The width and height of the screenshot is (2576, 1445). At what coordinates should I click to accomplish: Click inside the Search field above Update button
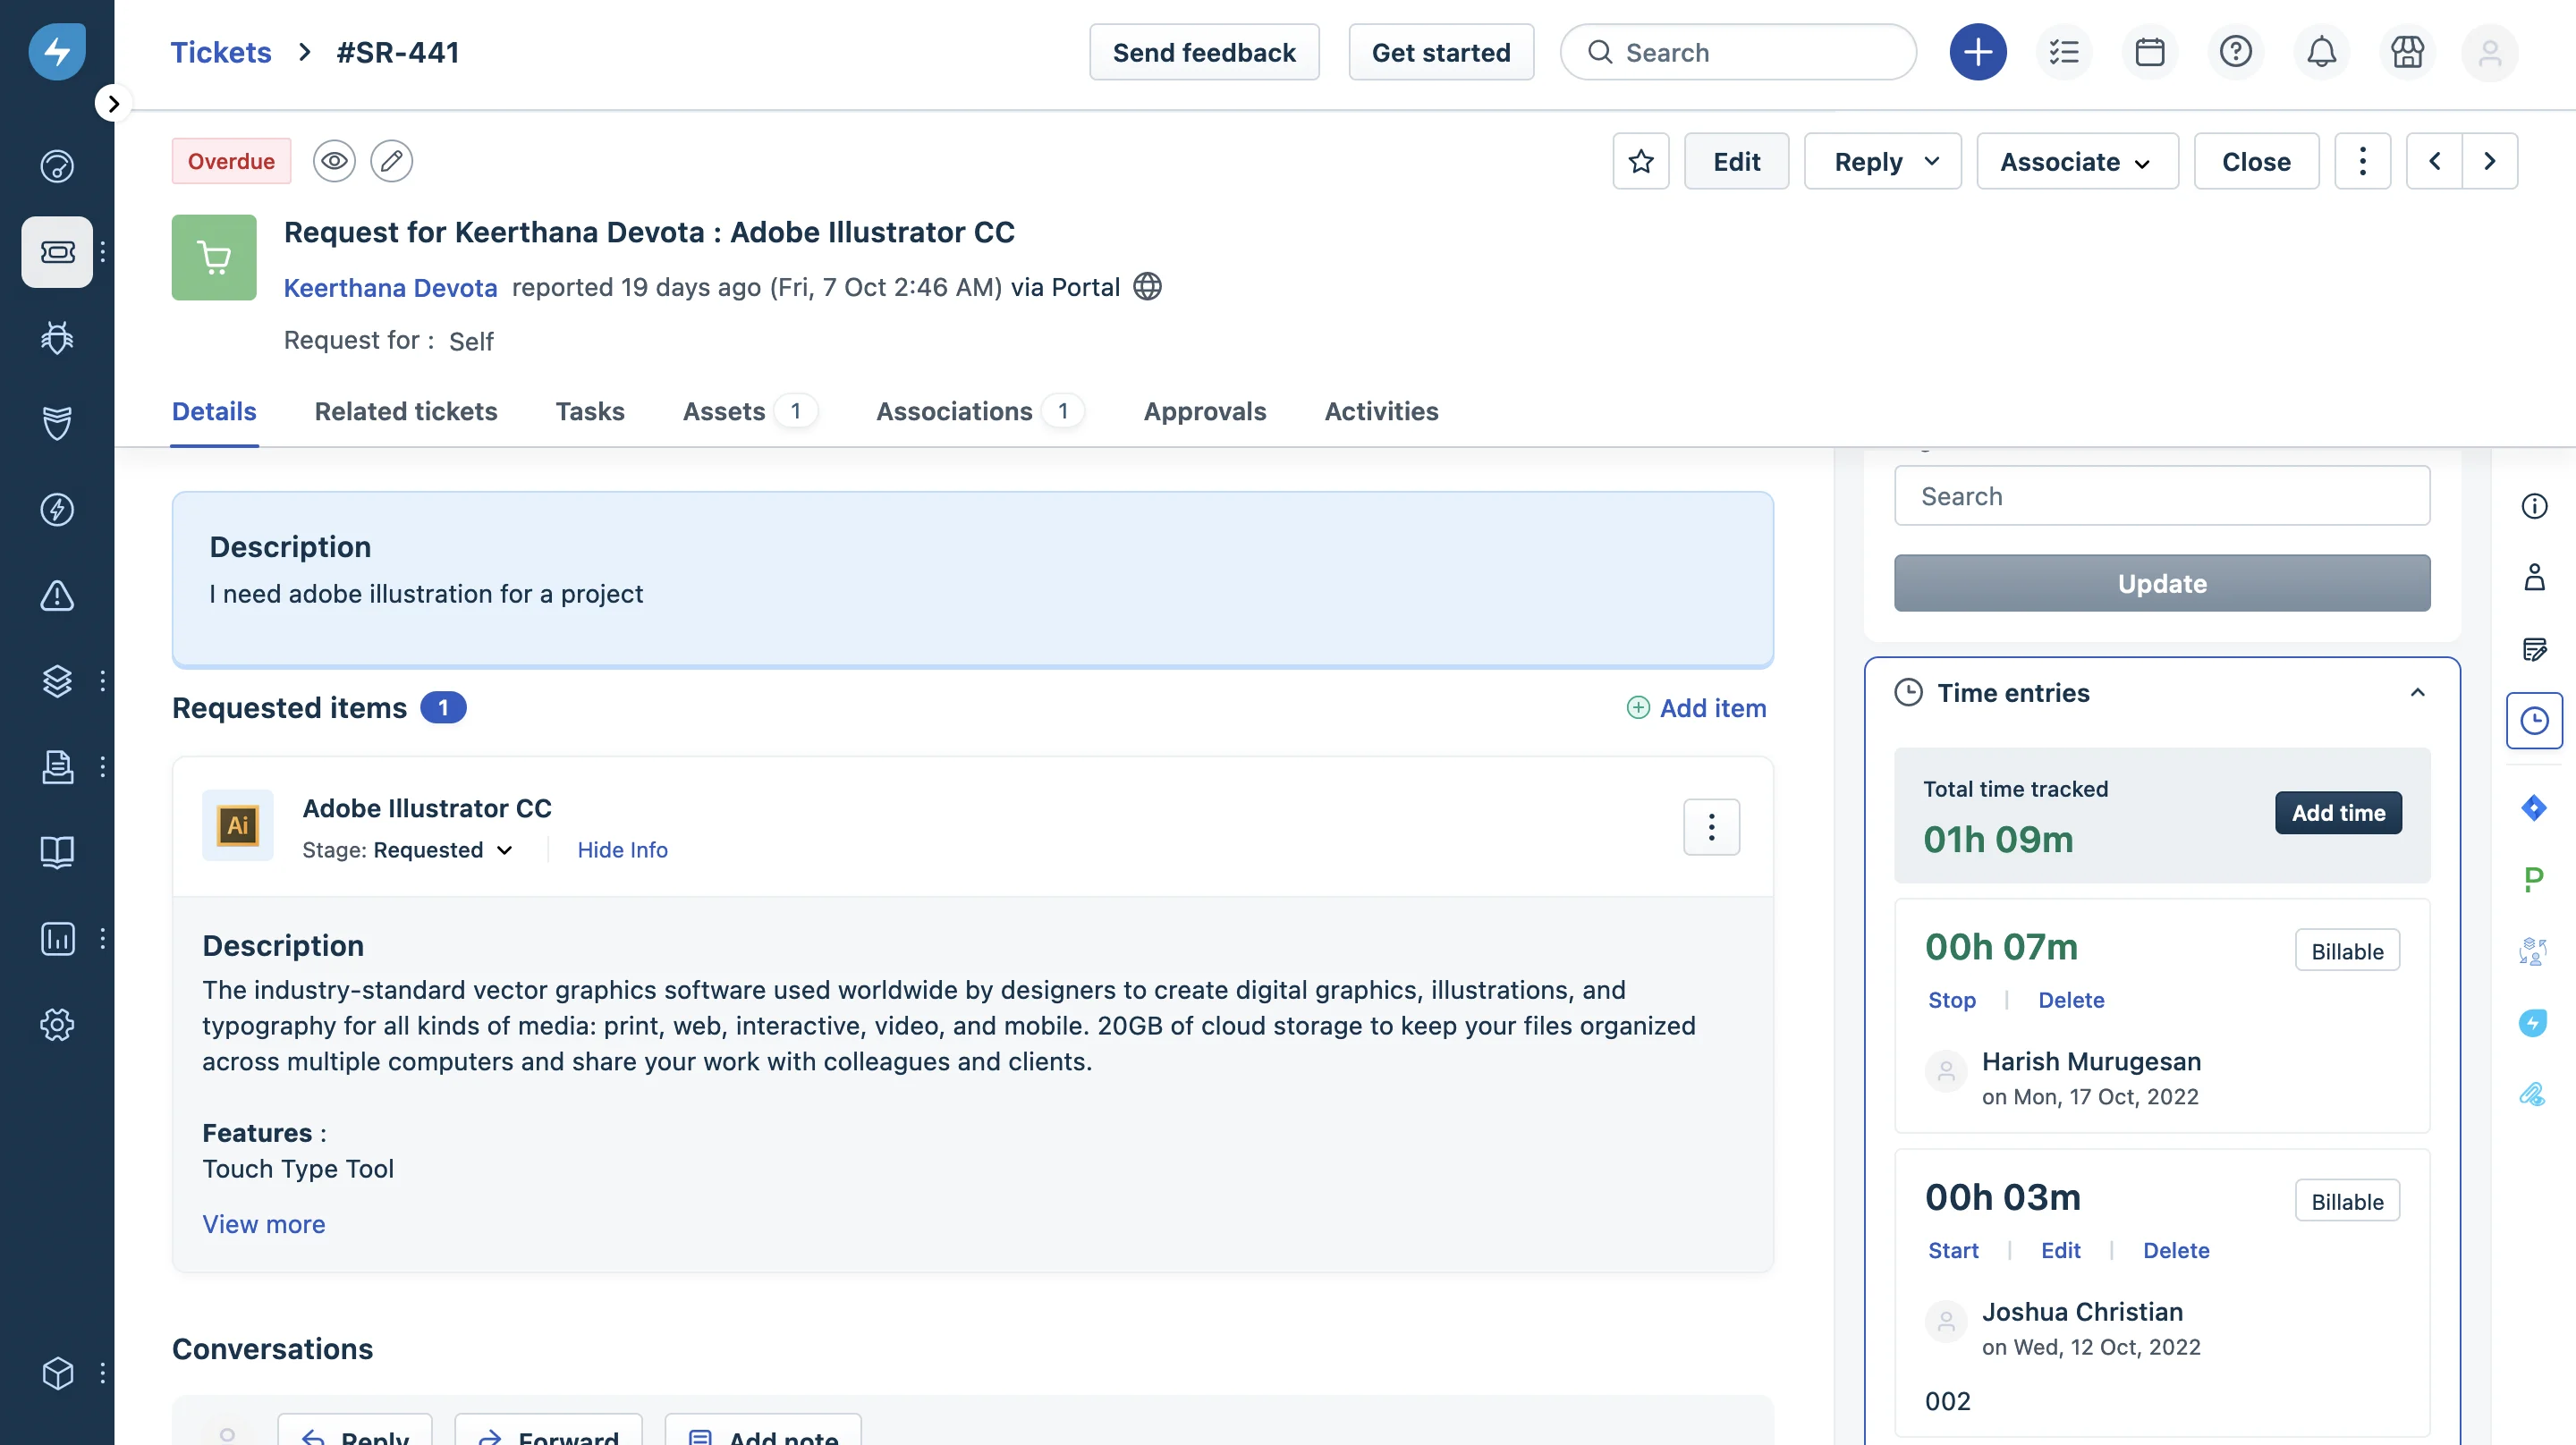[x=2162, y=495]
